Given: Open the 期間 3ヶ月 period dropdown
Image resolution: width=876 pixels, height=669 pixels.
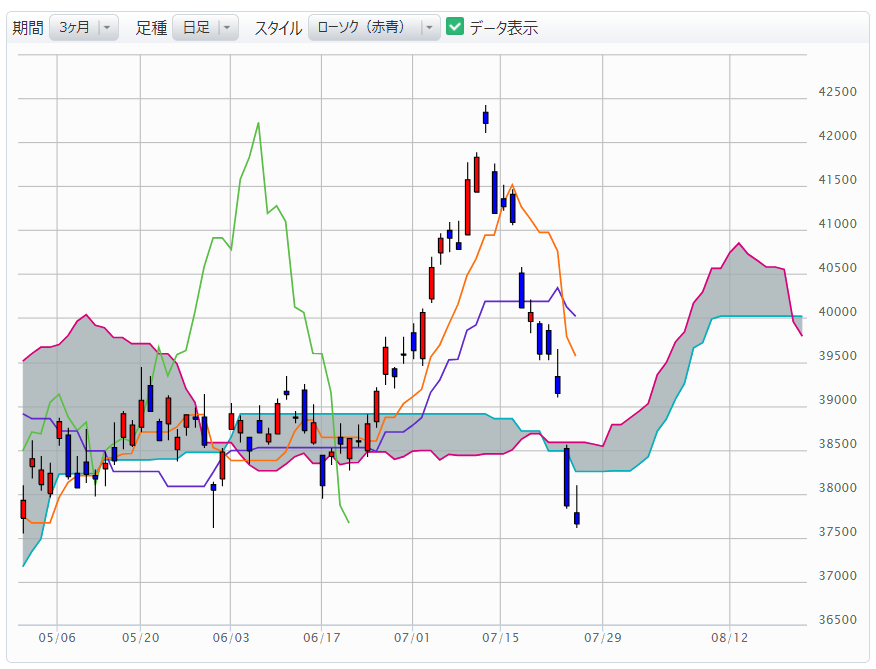Looking at the screenshot, I should coord(84,27).
